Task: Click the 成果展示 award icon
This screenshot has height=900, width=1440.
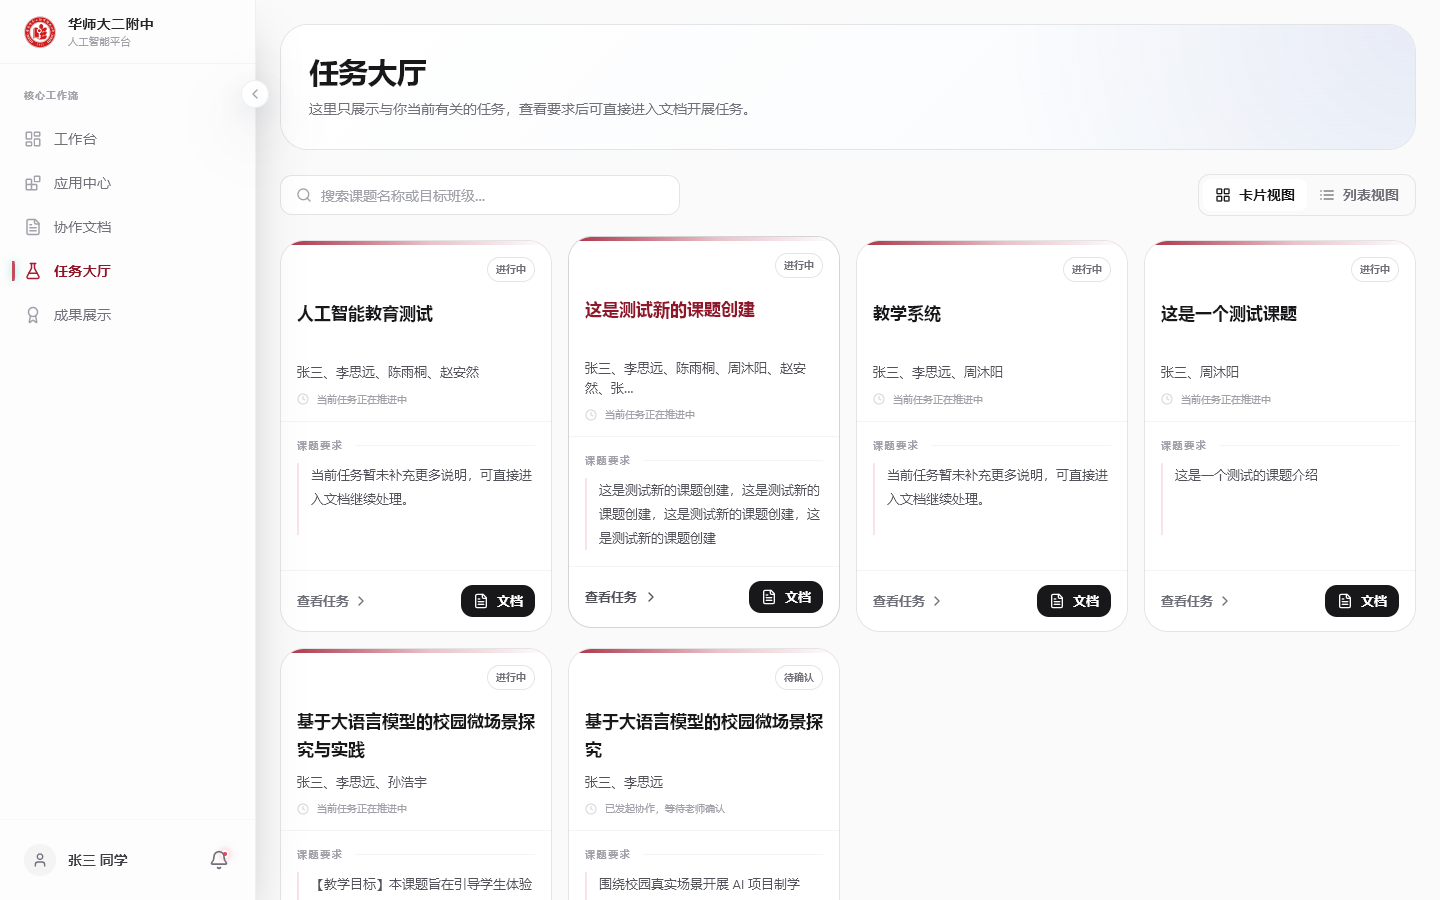Action: tap(33, 315)
